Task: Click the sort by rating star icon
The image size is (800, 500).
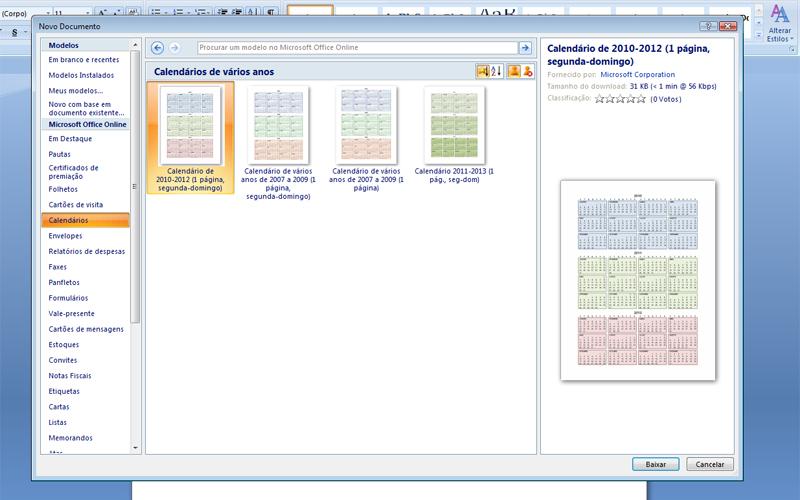Action: tap(483, 71)
